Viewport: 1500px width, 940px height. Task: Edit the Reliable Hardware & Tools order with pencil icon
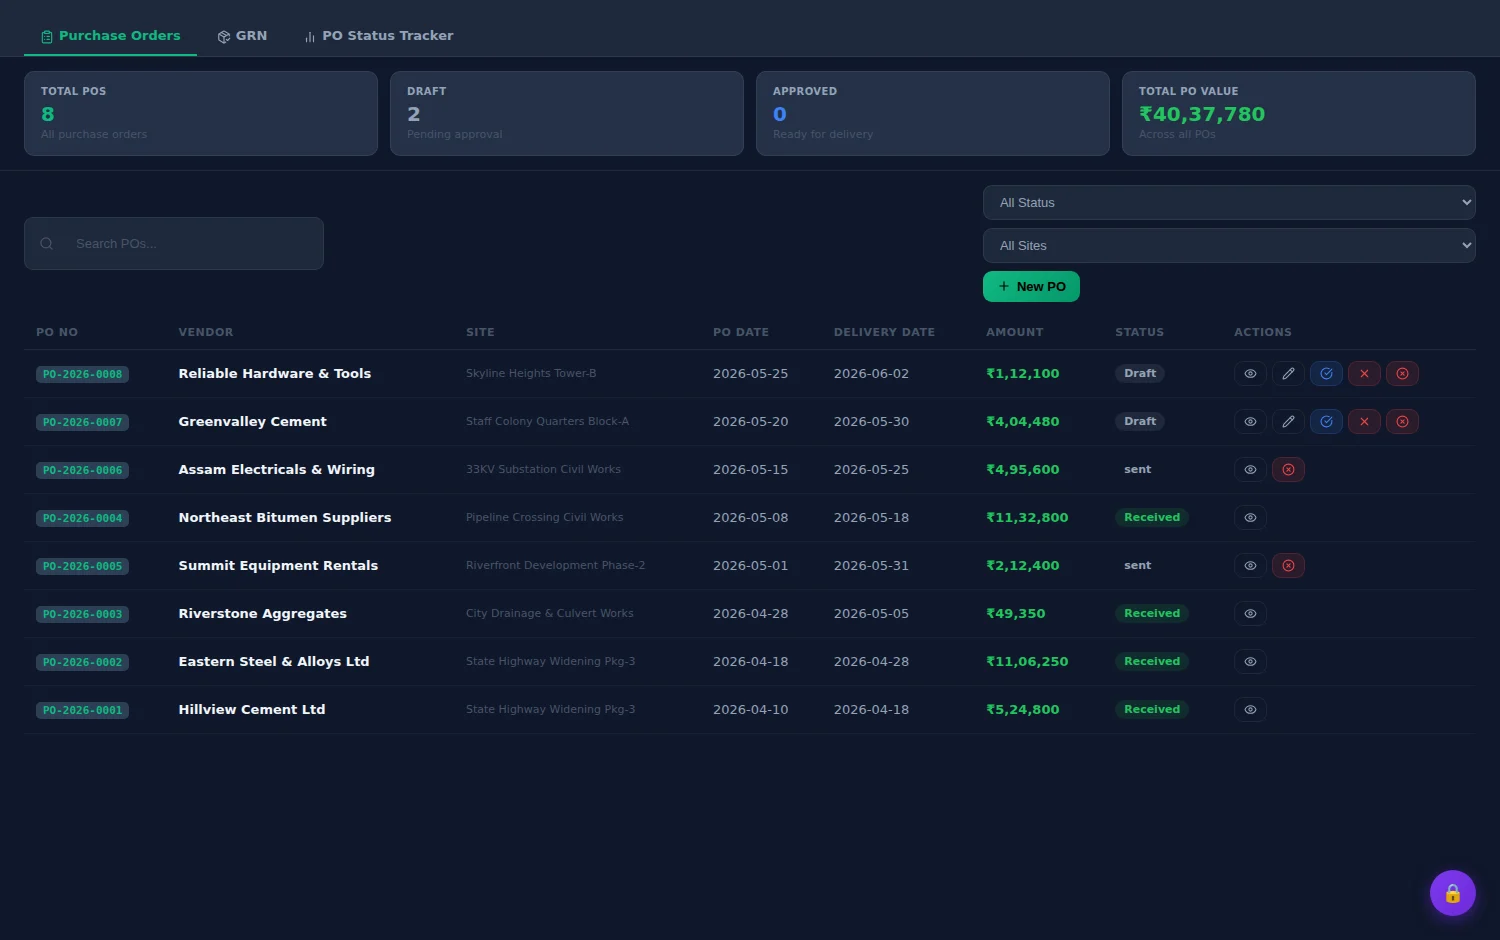[x=1288, y=373]
